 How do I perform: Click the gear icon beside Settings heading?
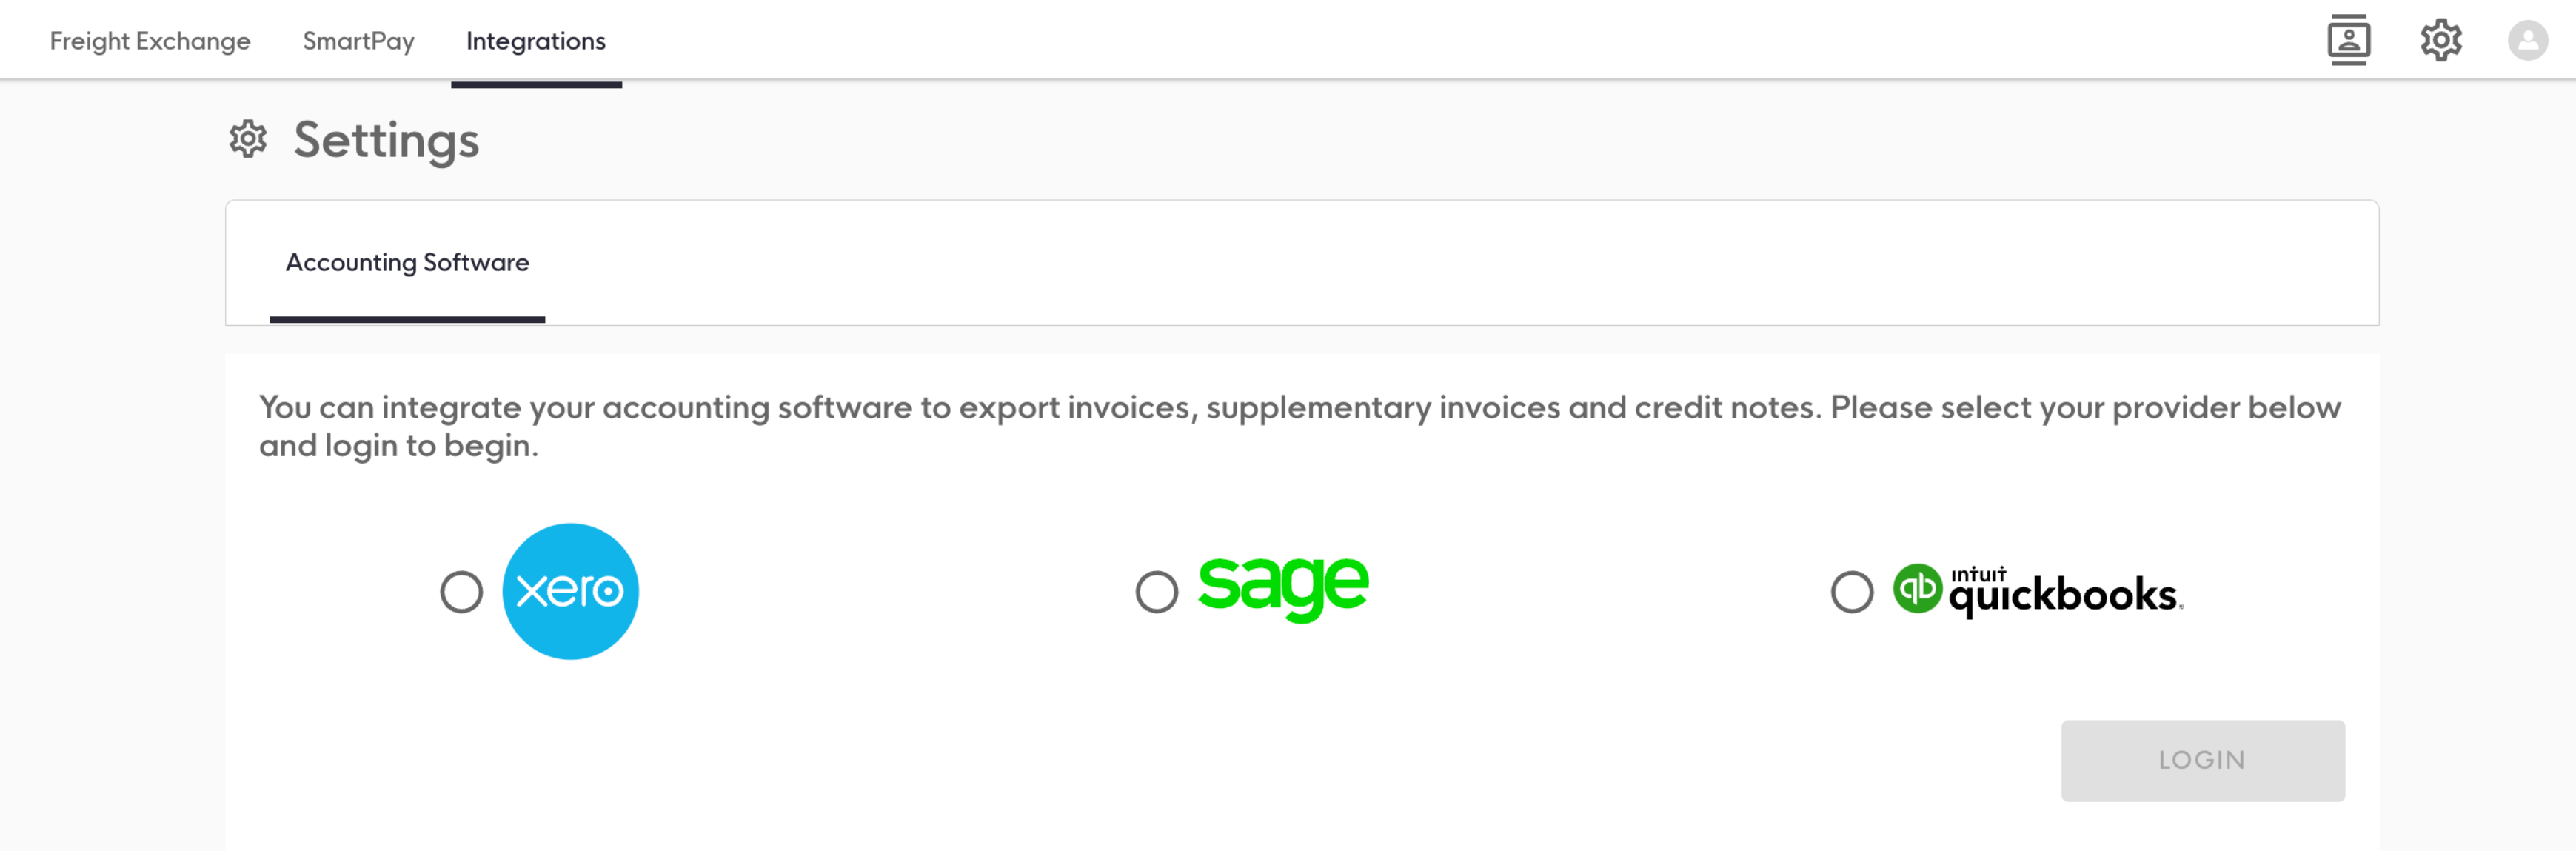248,139
